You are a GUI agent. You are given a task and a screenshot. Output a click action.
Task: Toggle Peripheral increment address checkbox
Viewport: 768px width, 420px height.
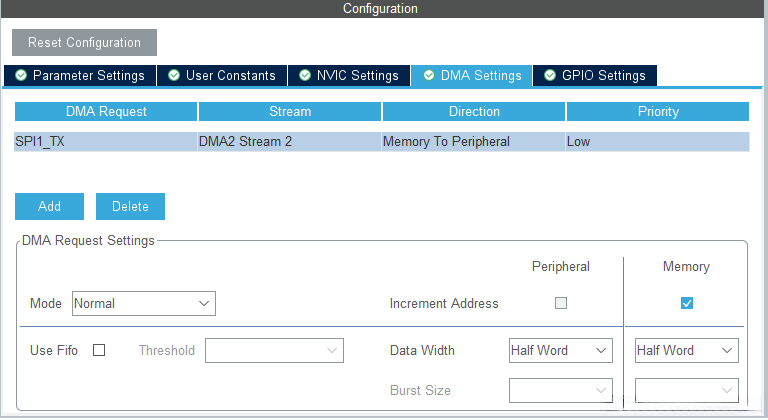(x=561, y=303)
